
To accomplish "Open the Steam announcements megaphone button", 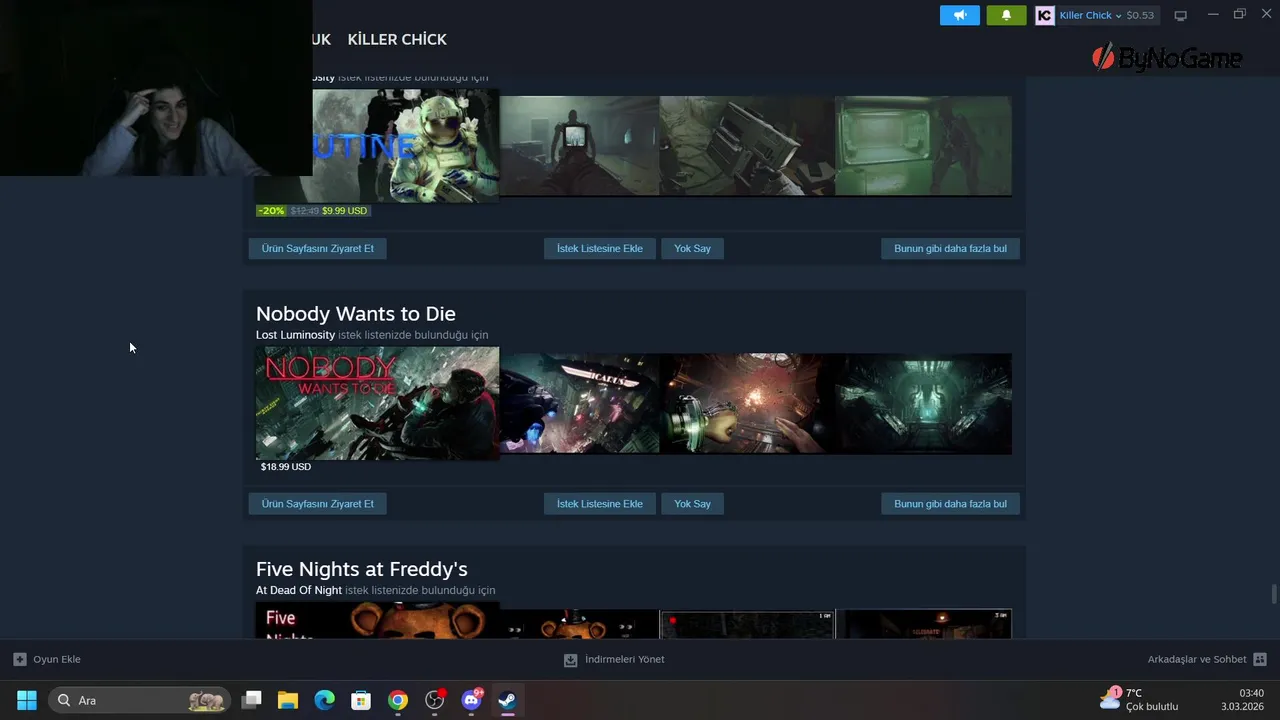I will 960,15.
